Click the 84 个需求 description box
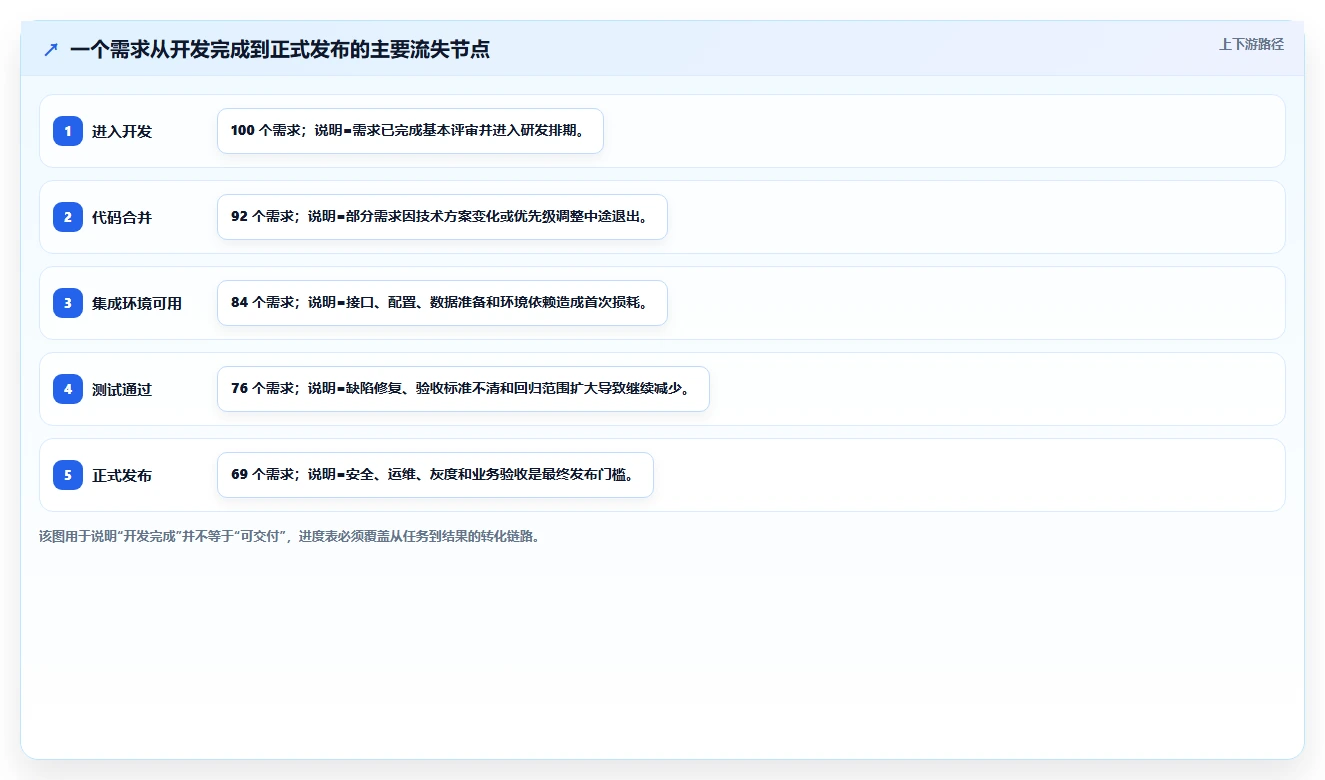Viewport: 1325px width, 780px height. 442,303
